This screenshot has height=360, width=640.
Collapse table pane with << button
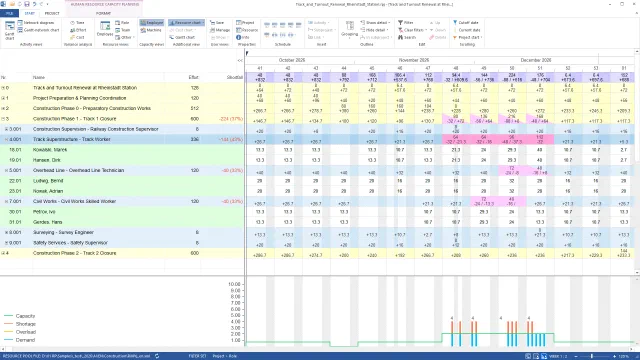[240, 60]
